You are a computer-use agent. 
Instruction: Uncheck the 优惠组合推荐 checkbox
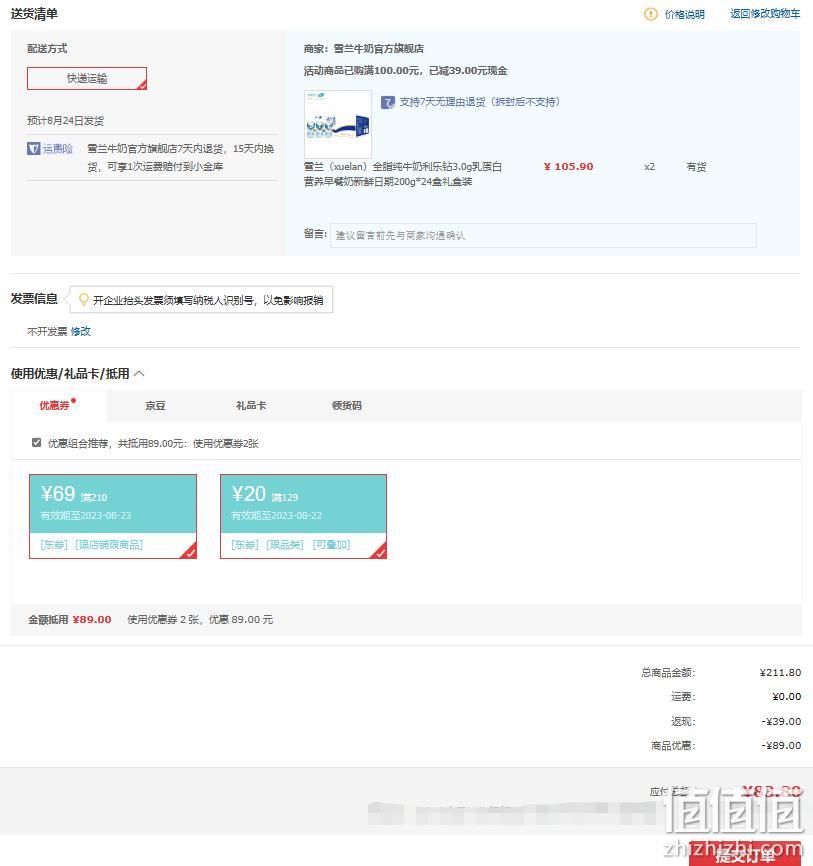(x=36, y=443)
